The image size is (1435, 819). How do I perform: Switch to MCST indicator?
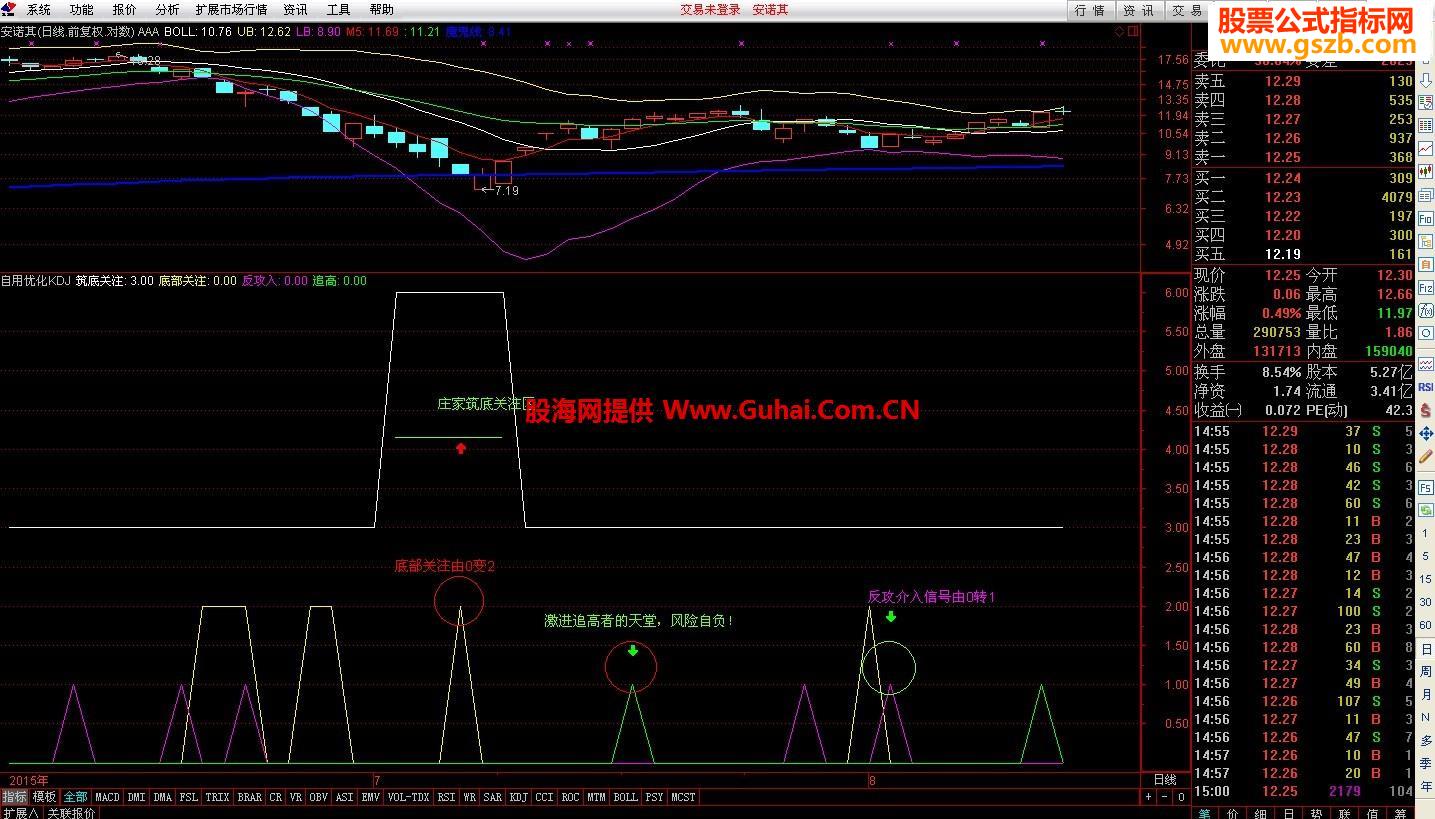pos(683,797)
